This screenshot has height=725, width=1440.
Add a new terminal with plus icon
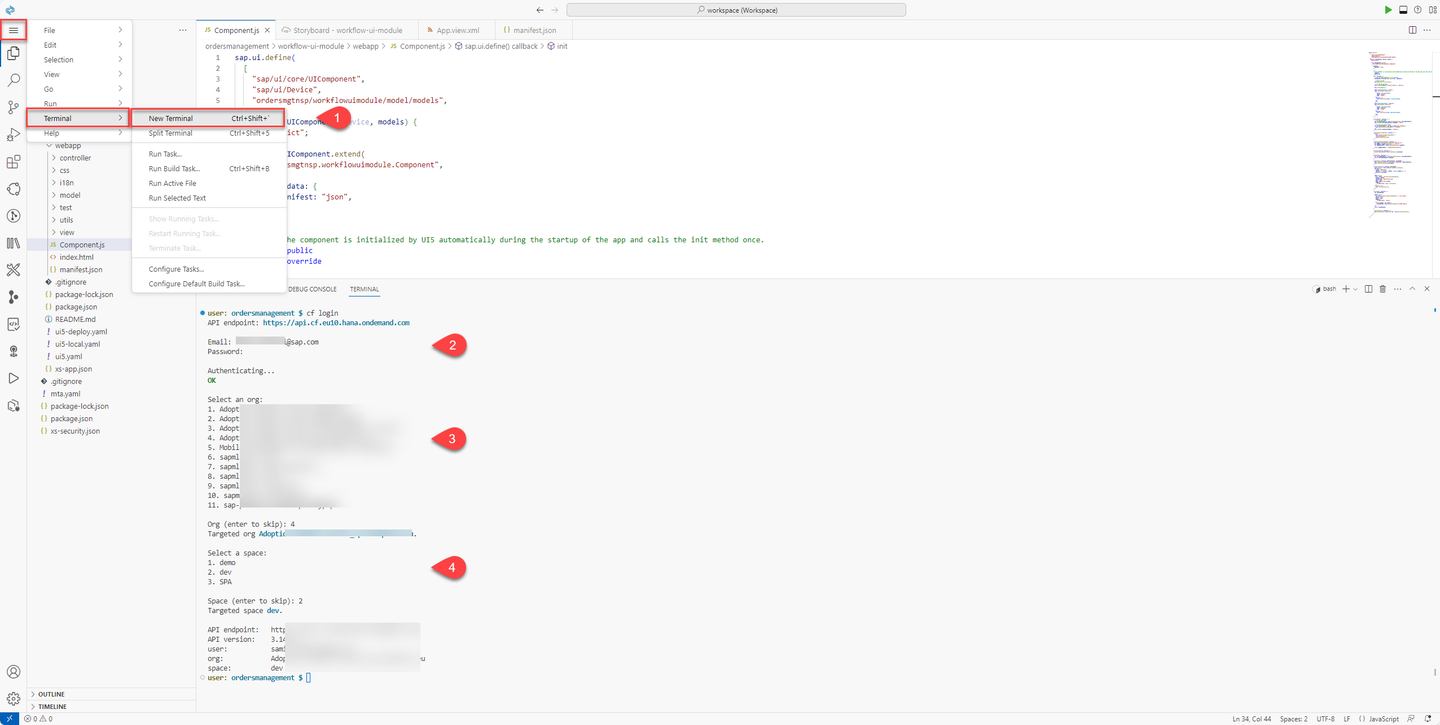(1346, 289)
